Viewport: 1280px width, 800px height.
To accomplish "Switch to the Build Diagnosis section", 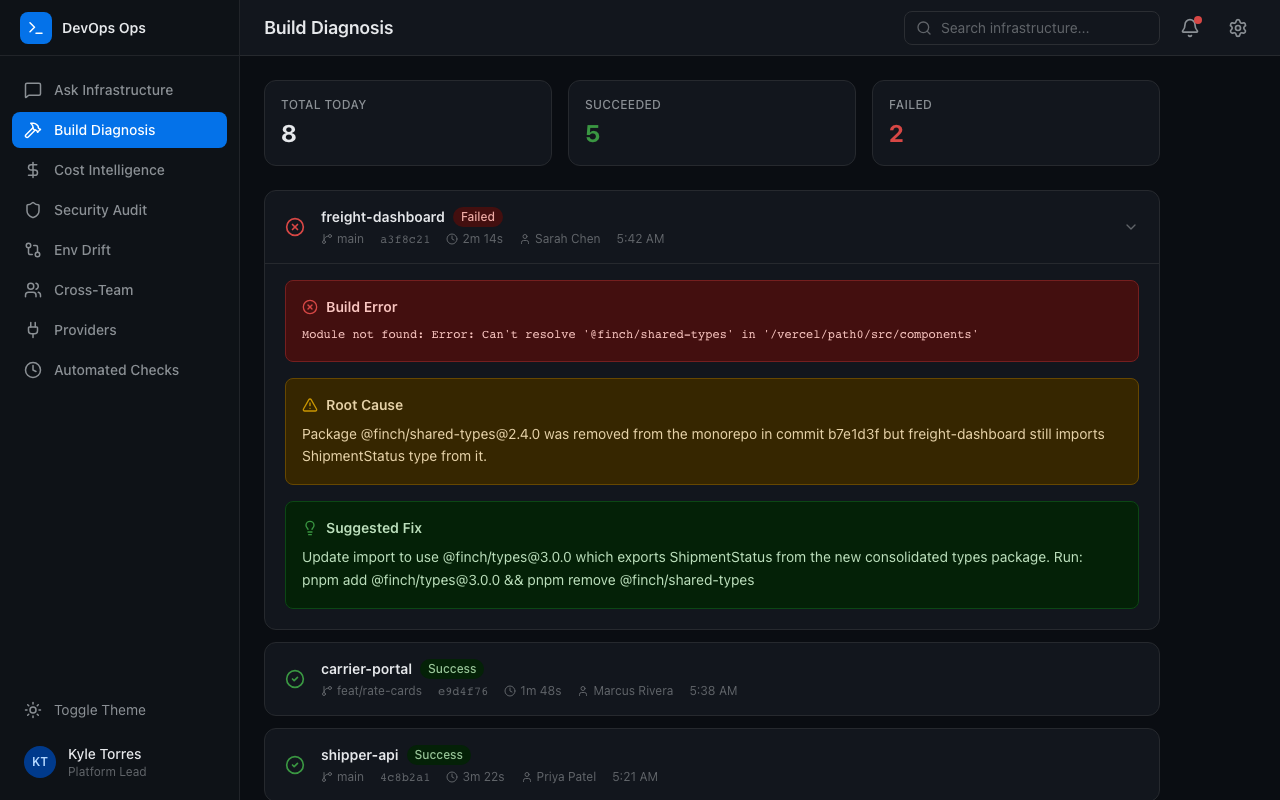I will pyautogui.click(x=119, y=130).
